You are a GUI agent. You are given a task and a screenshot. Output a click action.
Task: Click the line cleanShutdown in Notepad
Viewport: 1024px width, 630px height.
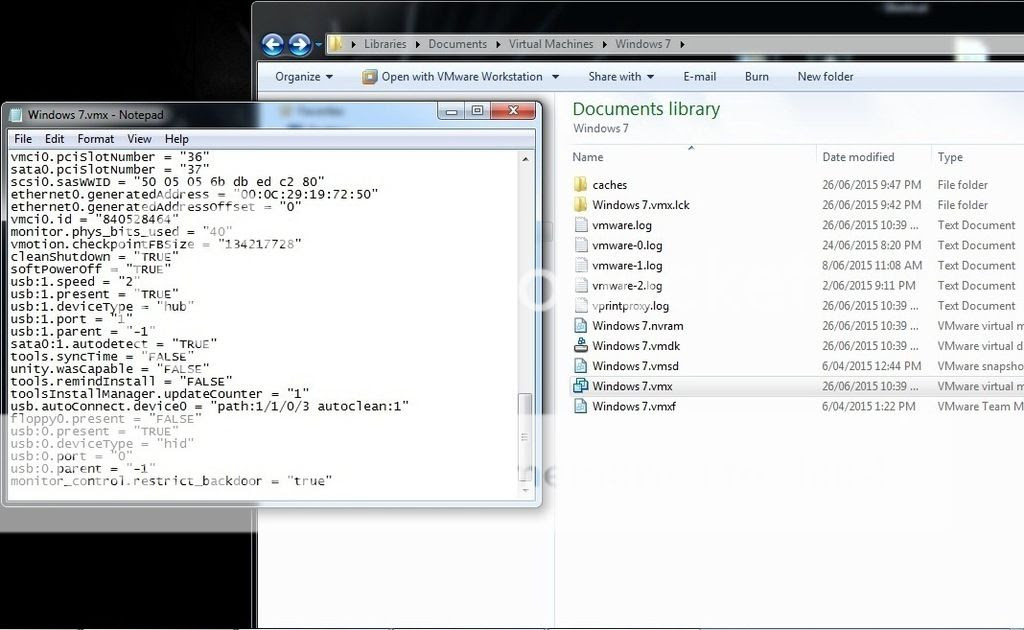pos(94,257)
